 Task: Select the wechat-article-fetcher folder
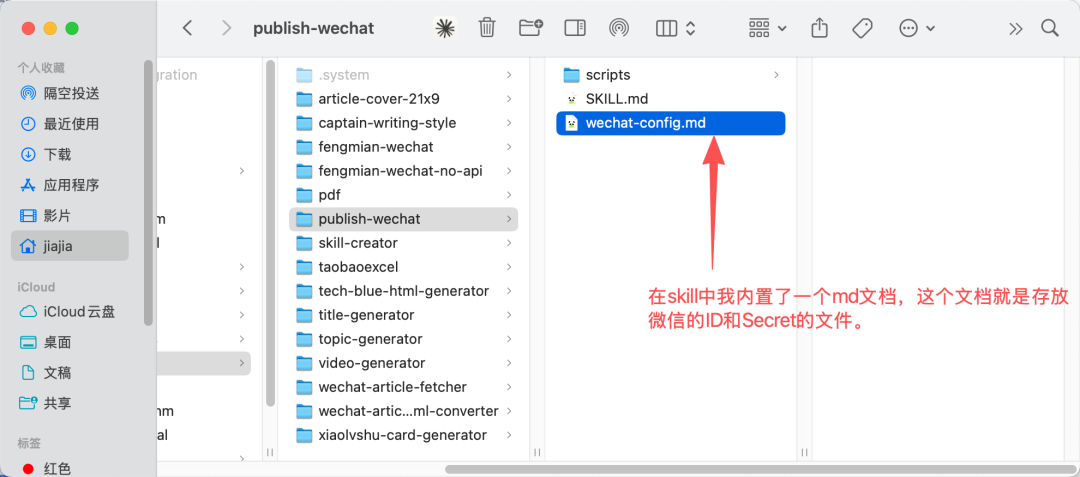(403, 387)
